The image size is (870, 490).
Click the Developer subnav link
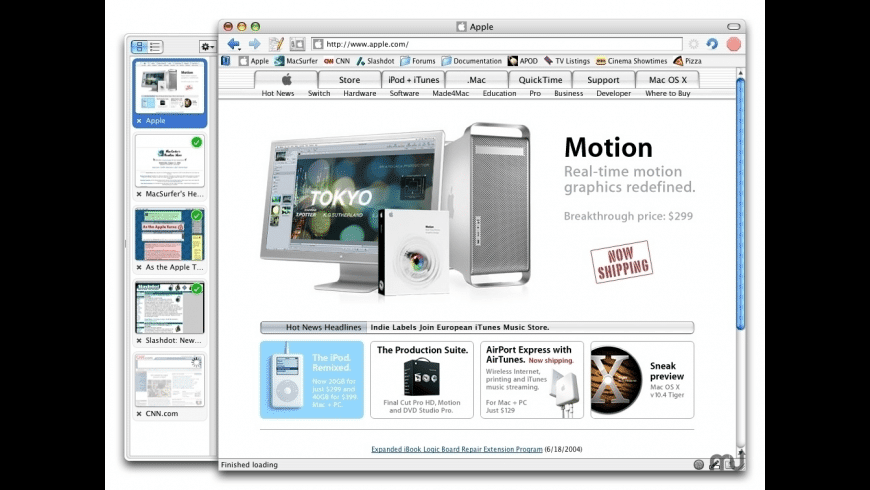pos(613,93)
